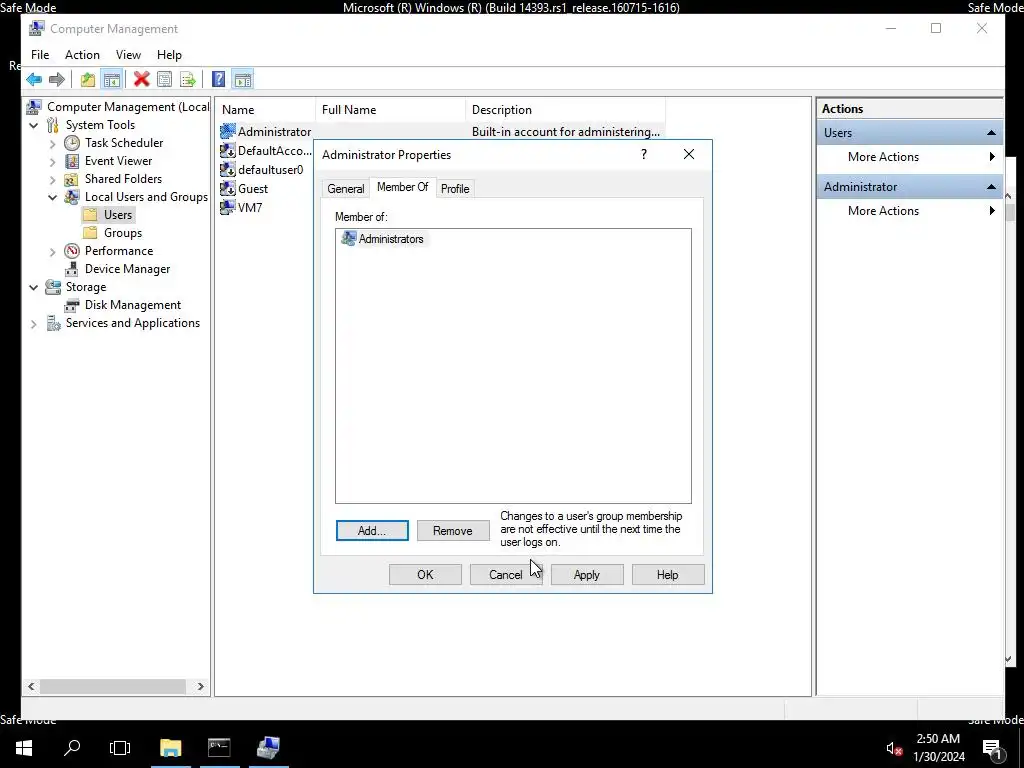This screenshot has width=1024, height=768.
Task: Select the Administrator user icon in list
Action: tap(227, 131)
